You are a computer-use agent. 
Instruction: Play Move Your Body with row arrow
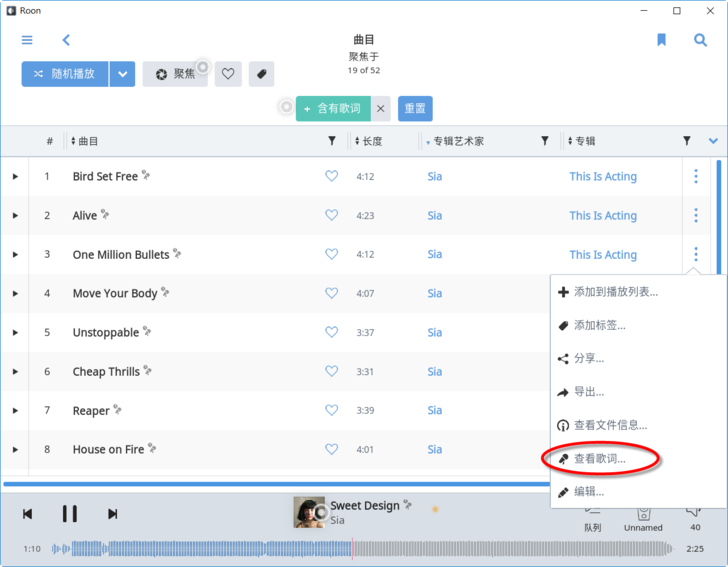tap(15, 293)
